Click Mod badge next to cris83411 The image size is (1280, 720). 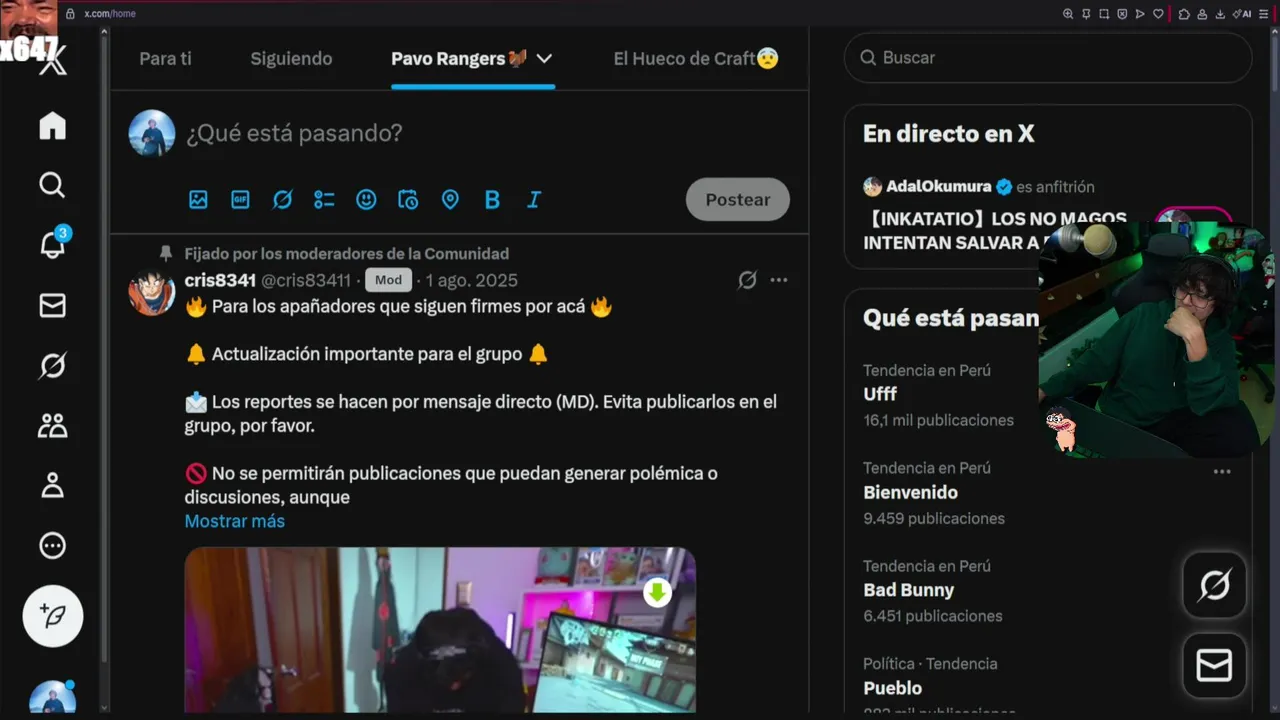click(388, 280)
